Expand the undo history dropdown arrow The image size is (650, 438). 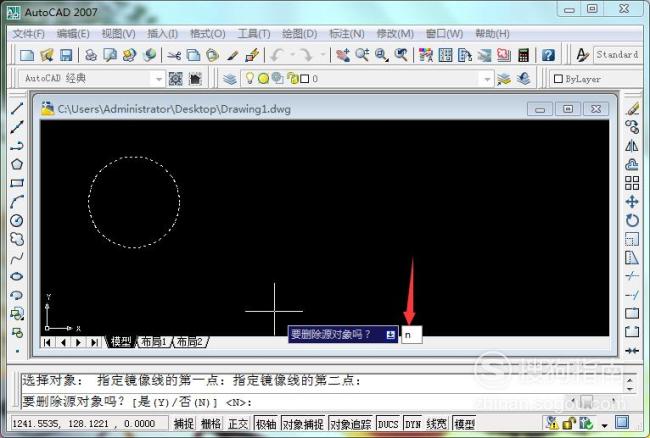pos(292,55)
